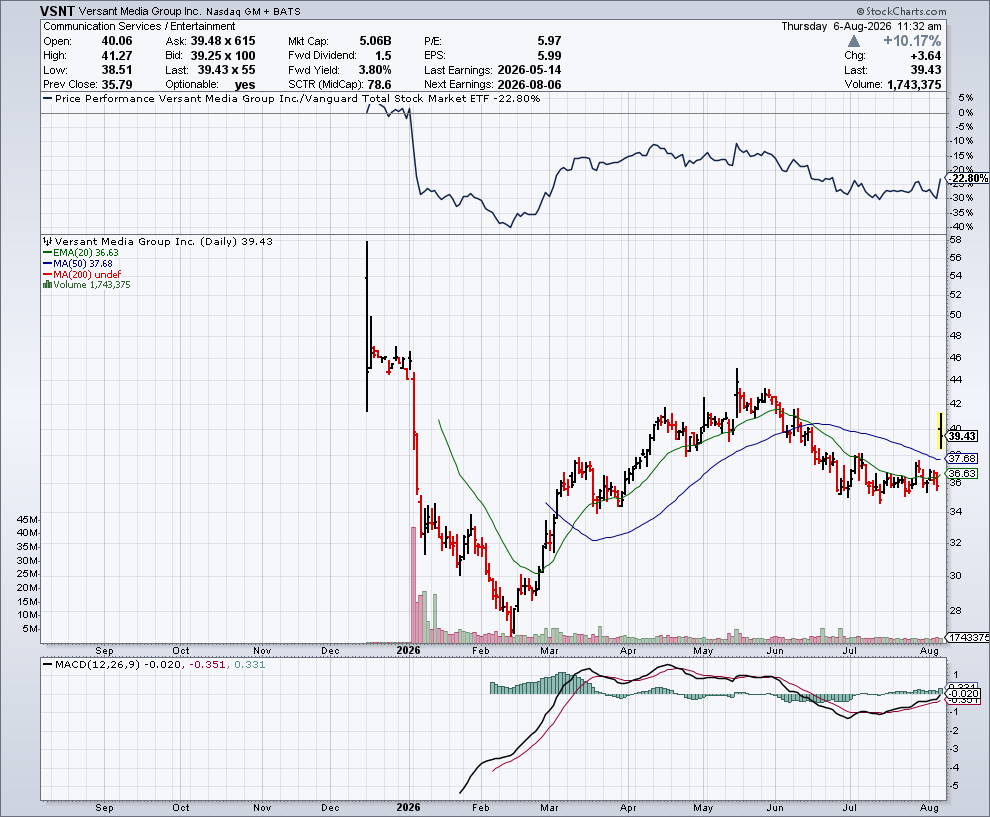Click the tall pink January volume spike bar

coord(414,585)
